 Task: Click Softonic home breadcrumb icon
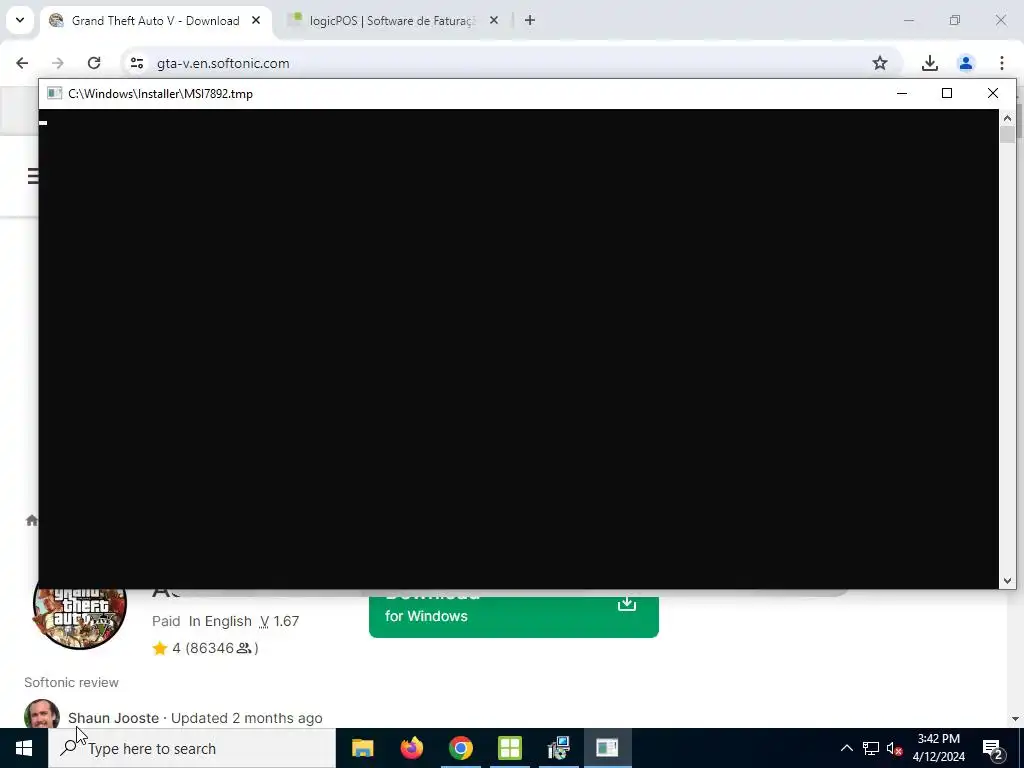31,520
